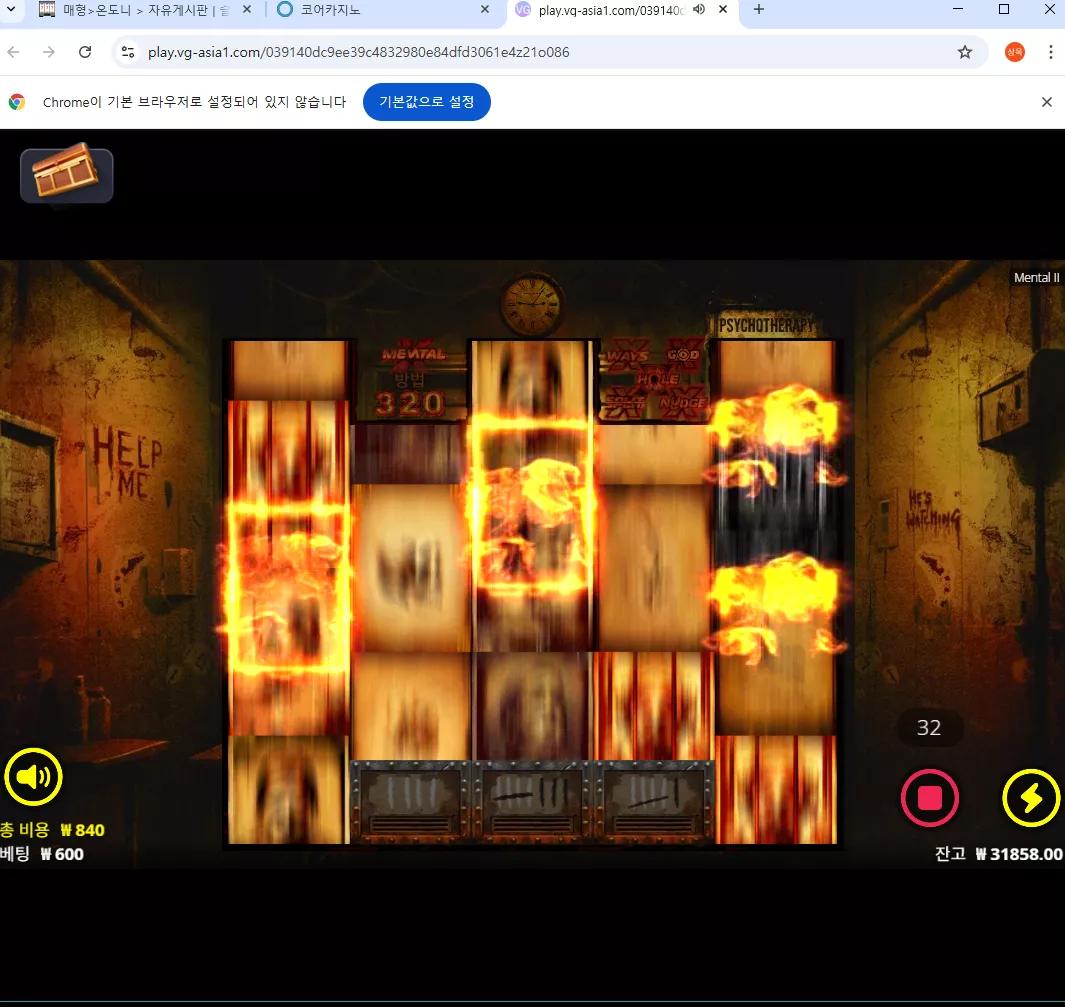Maximize the Chrome window
Viewport: 1065px width, 1007px height.
click(1004, 10)
